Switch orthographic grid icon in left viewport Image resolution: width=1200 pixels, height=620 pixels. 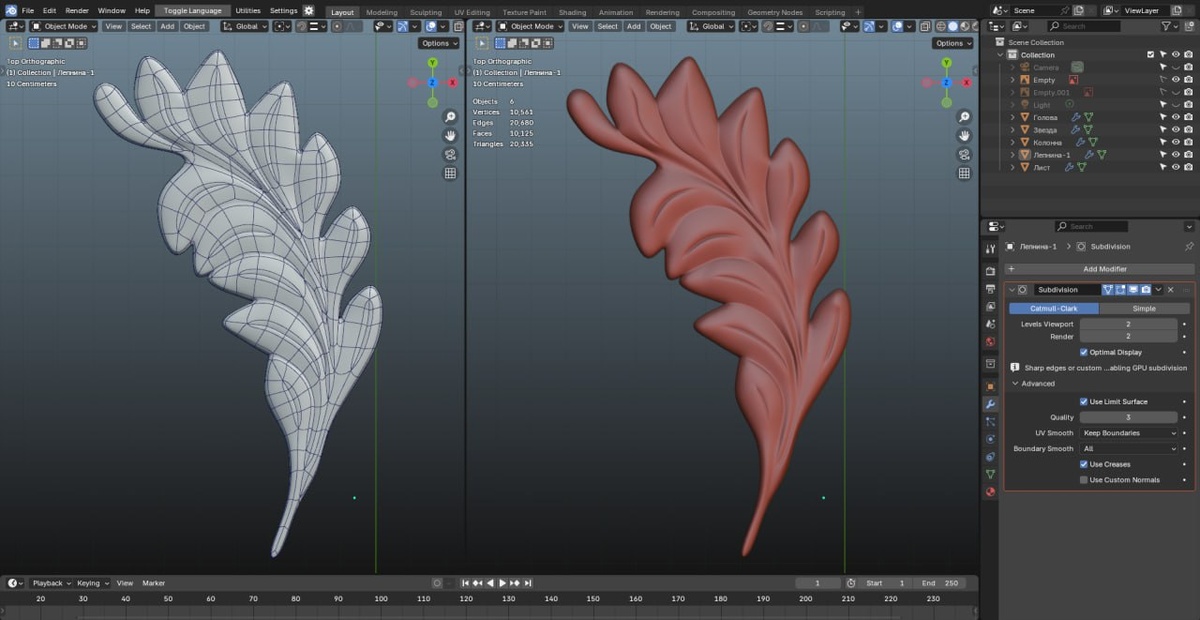(450, 173)
